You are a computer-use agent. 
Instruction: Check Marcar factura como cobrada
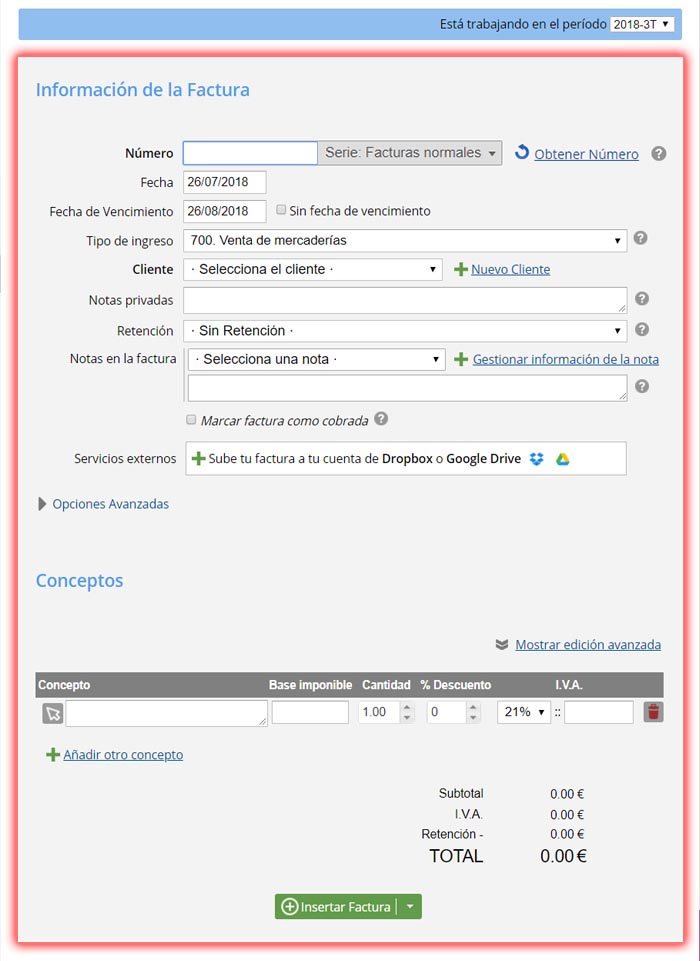(191, 420)
